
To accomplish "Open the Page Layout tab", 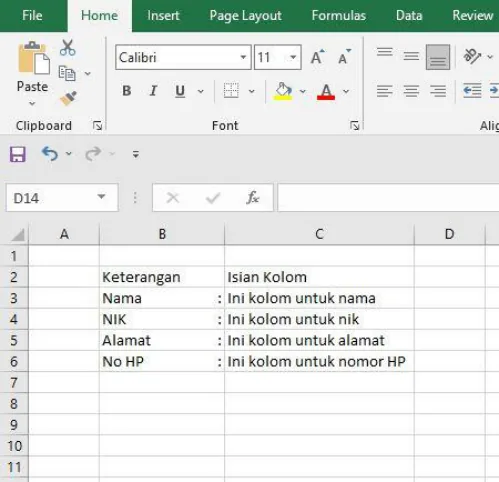I will 246,16.
